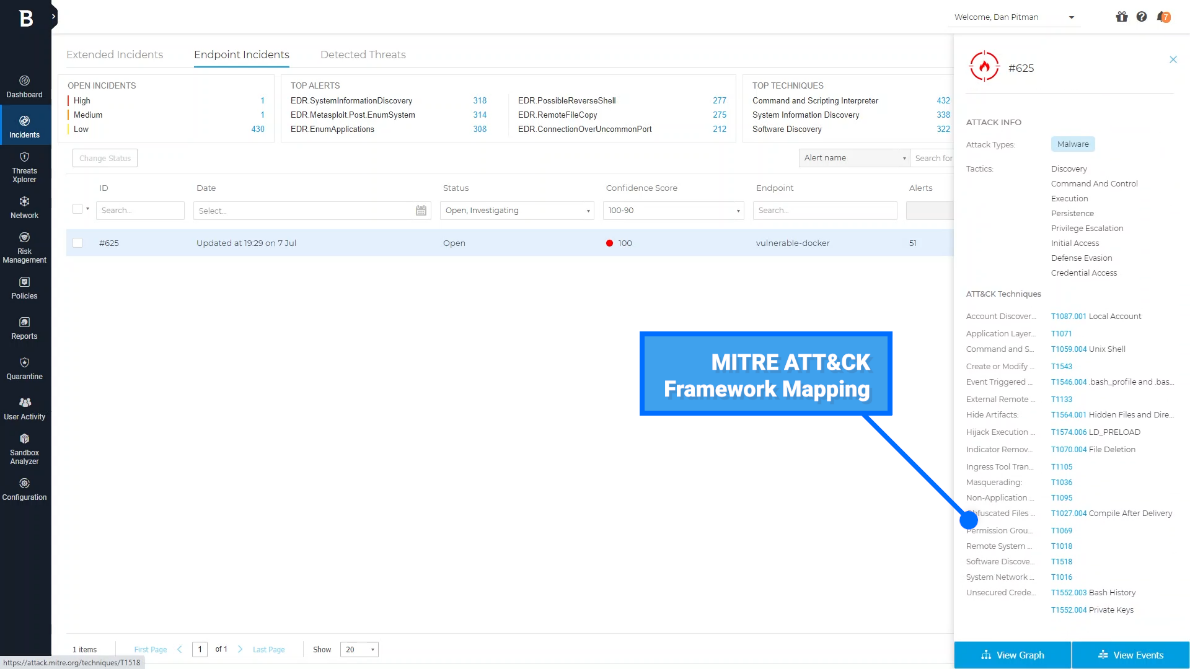Click the High open incidents count

[x=263, y=101]
